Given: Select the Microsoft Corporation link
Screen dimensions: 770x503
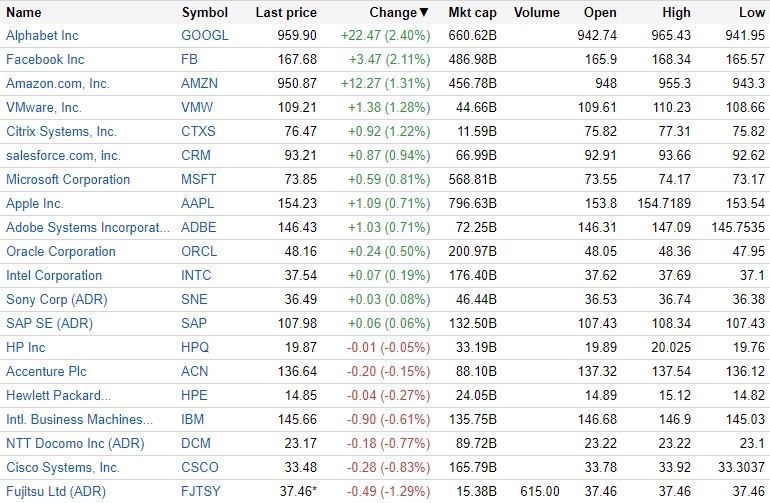Looking at the screenshot, I should point(68,179).
